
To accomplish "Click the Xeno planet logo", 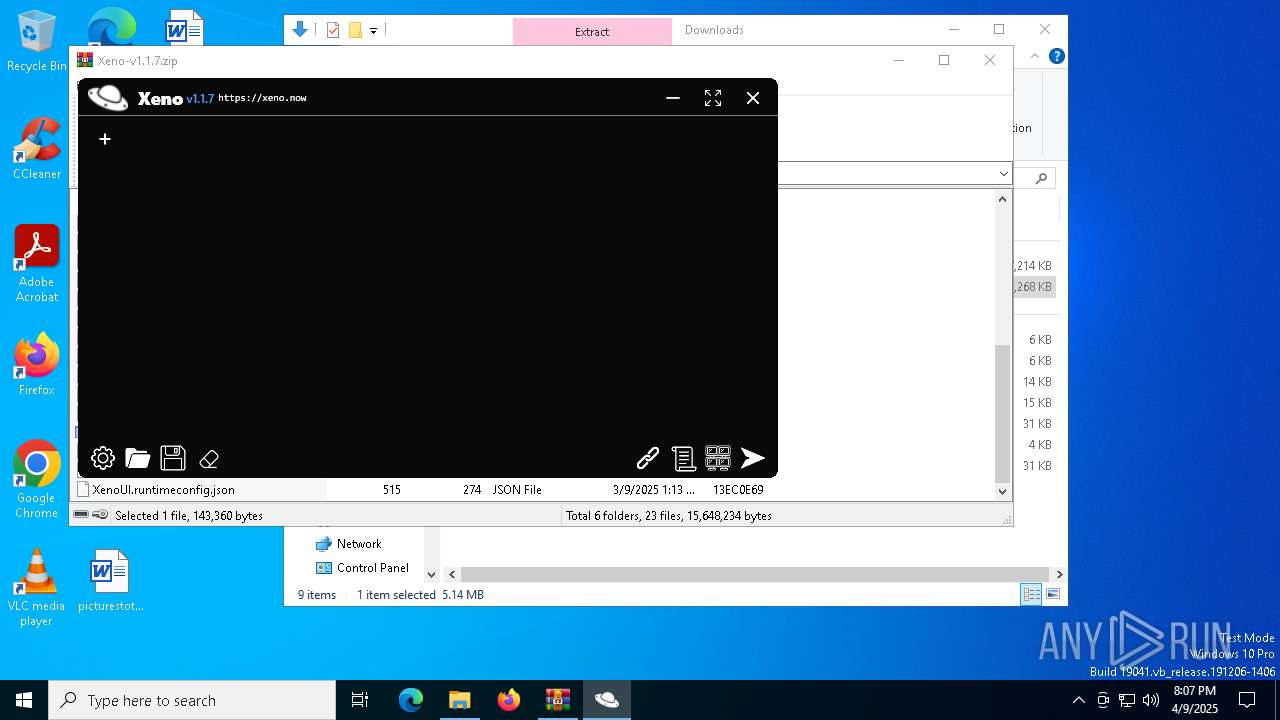I will [x=108, y=97].
